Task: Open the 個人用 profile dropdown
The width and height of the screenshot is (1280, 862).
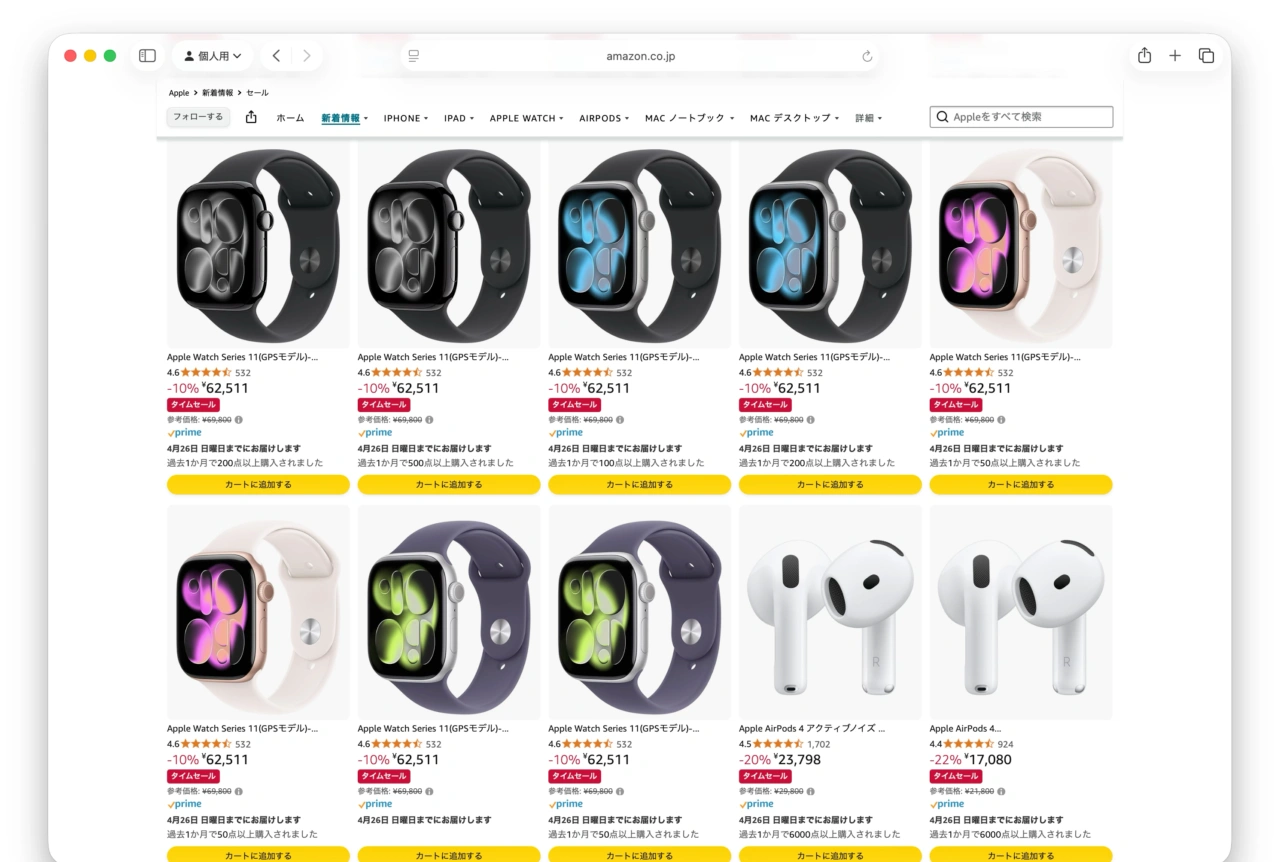Action: click(212, 56)
